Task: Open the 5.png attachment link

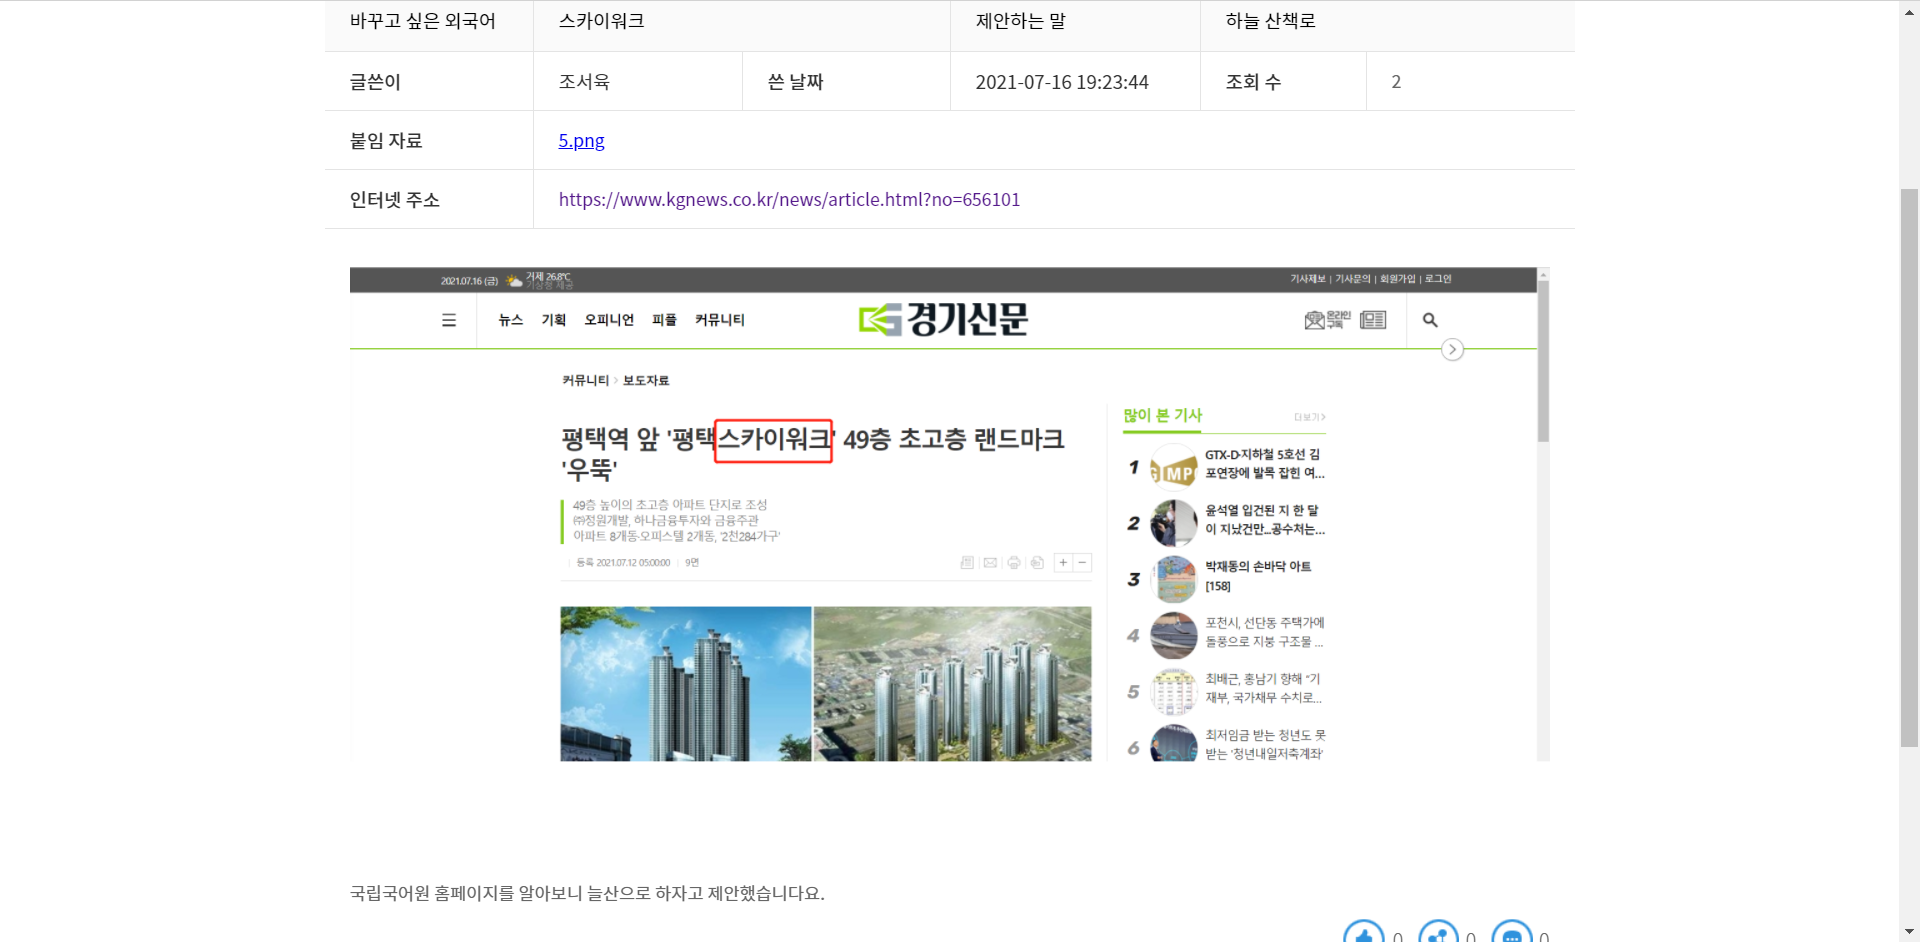Action: [581, 141]
